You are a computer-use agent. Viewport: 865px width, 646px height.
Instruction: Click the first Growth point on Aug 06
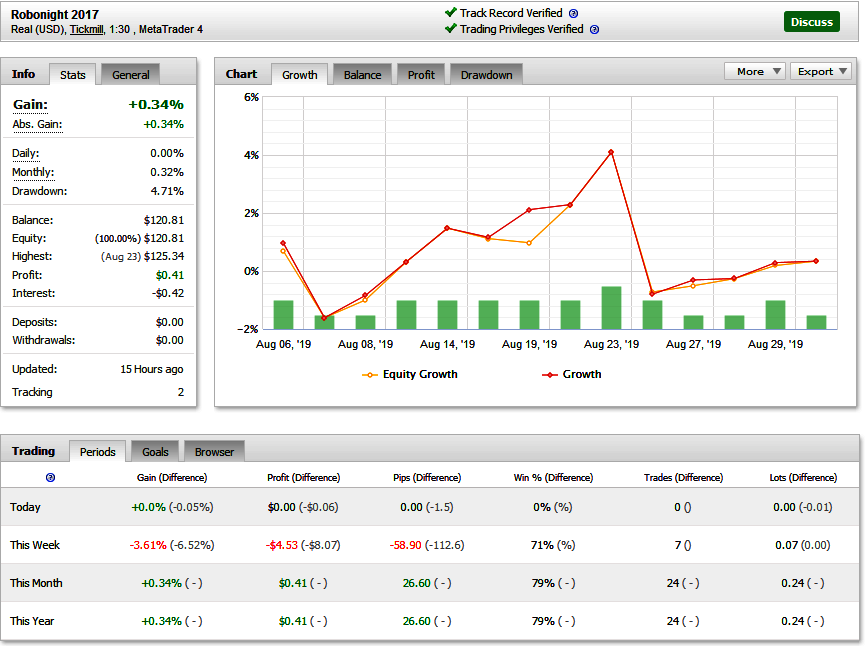[x=283, y=243]
